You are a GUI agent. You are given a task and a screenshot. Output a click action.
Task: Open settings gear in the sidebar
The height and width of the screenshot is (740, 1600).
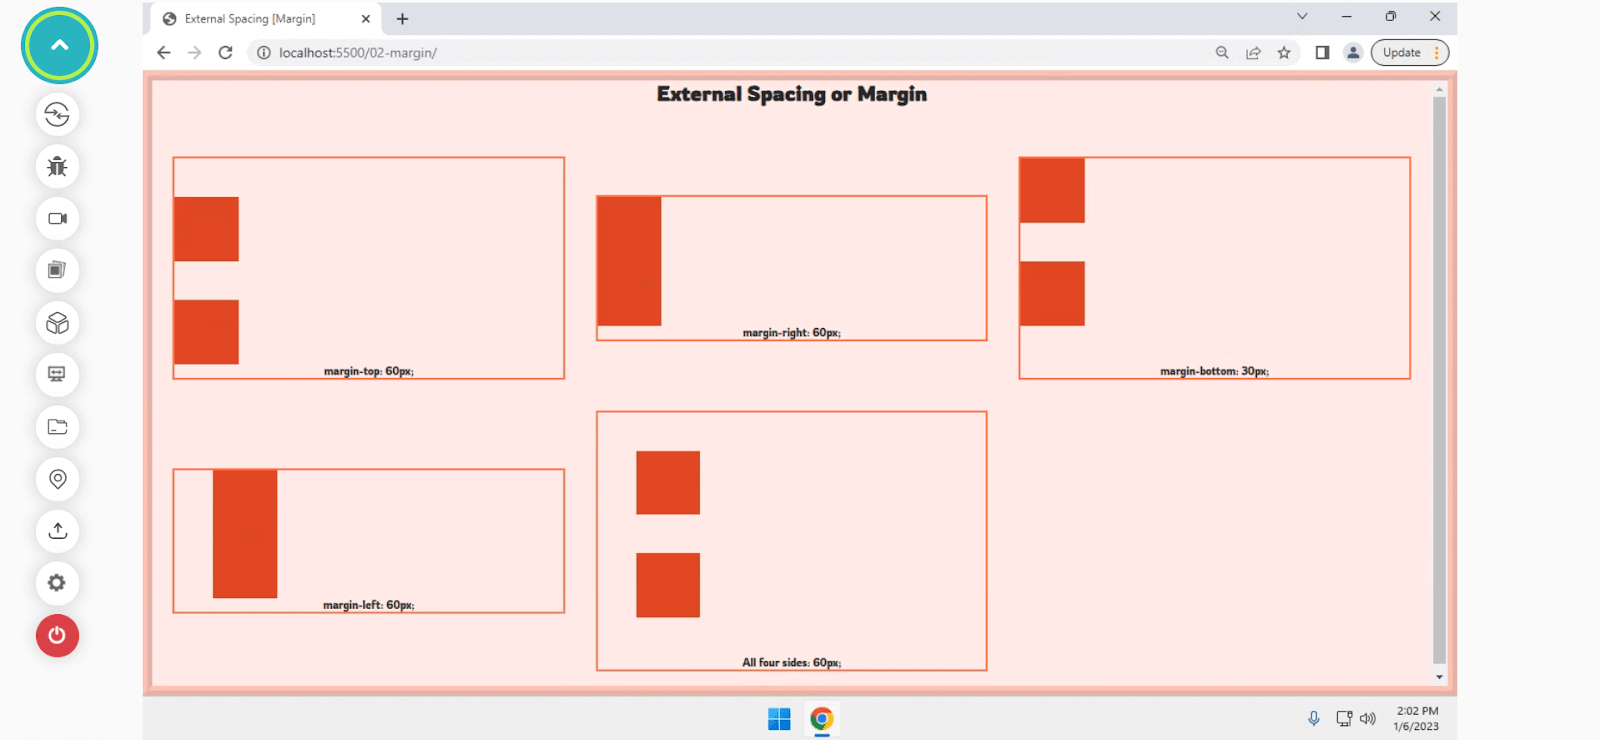57,583
